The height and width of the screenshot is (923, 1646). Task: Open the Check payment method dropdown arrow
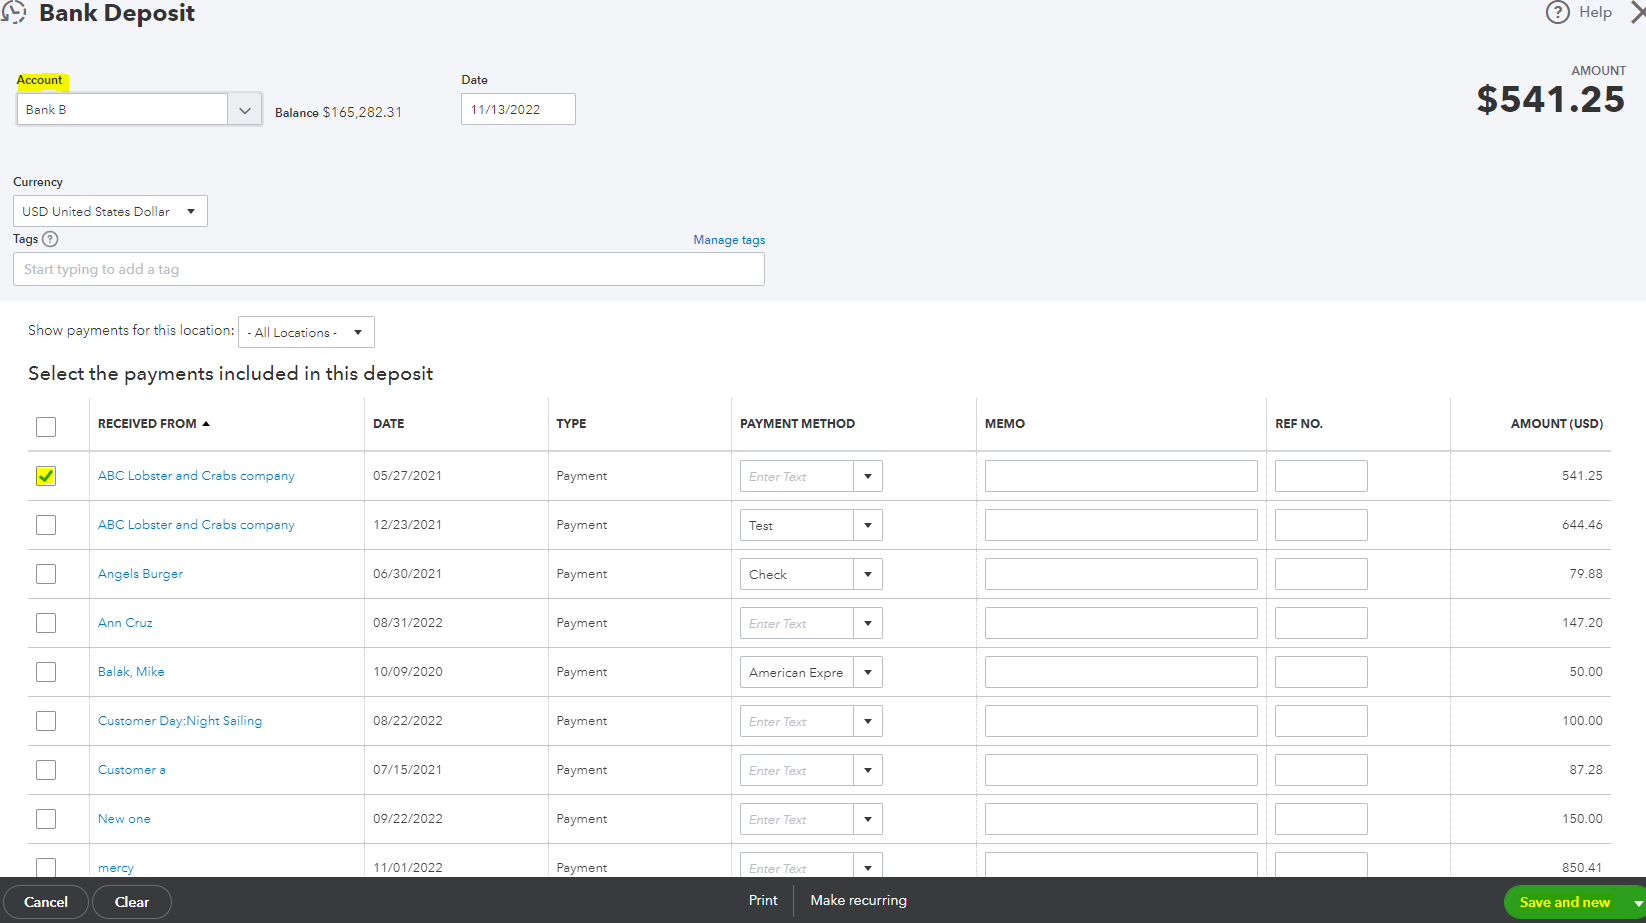868,574
